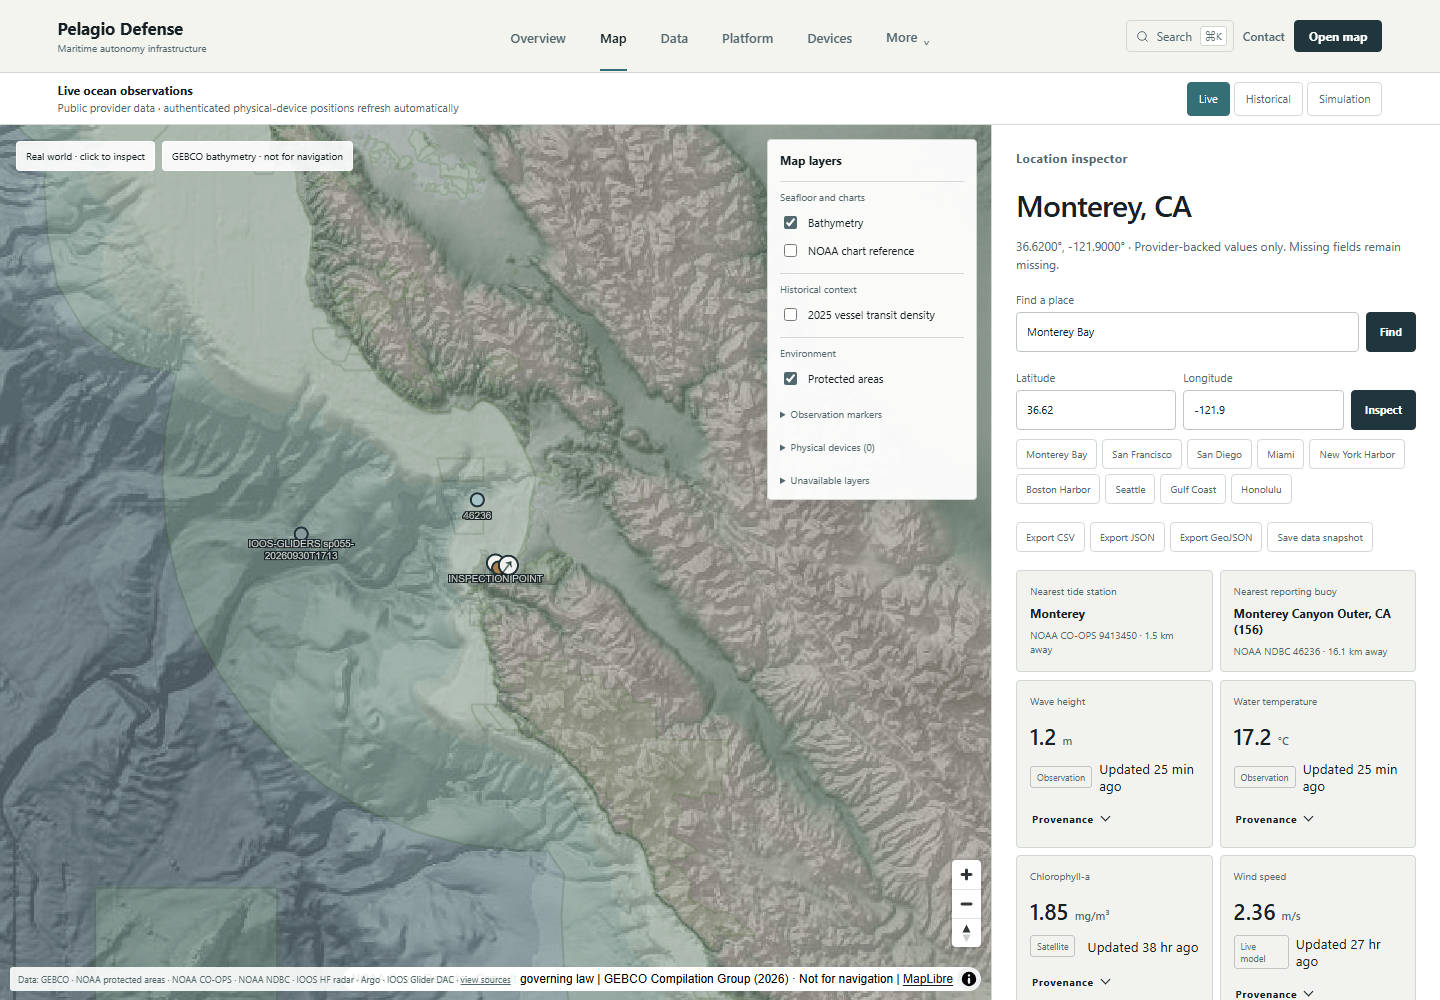Open the map attribution info icon
This screenshot has width=1440, height=1000.
click(969, 979)
